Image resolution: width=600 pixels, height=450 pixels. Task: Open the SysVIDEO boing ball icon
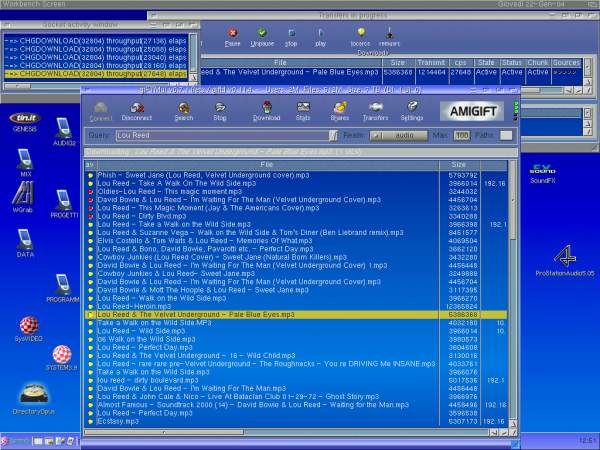(x=29, y=329)
